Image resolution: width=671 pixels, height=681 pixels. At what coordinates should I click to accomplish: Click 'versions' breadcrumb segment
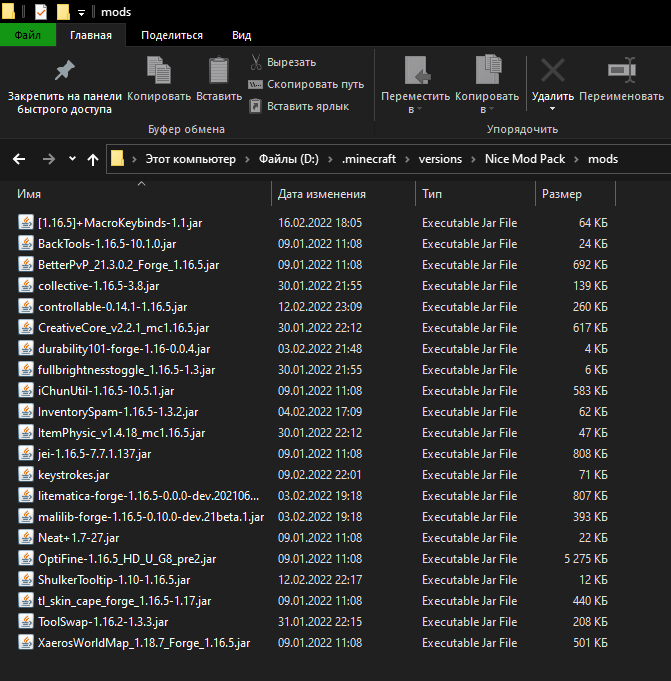[440, 159]
